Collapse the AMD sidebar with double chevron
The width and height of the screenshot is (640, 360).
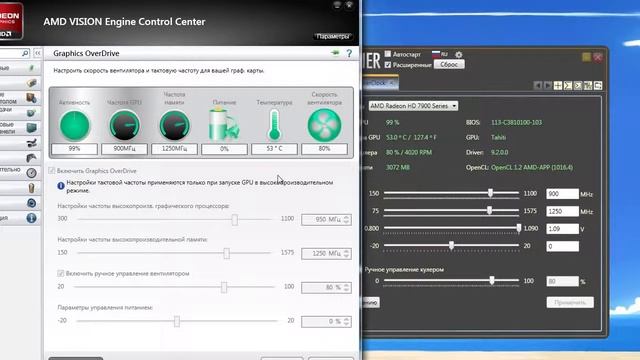[37, 53]
